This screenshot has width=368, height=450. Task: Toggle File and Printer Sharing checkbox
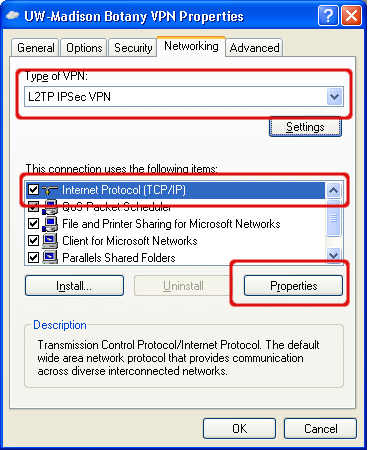(33, 223)
